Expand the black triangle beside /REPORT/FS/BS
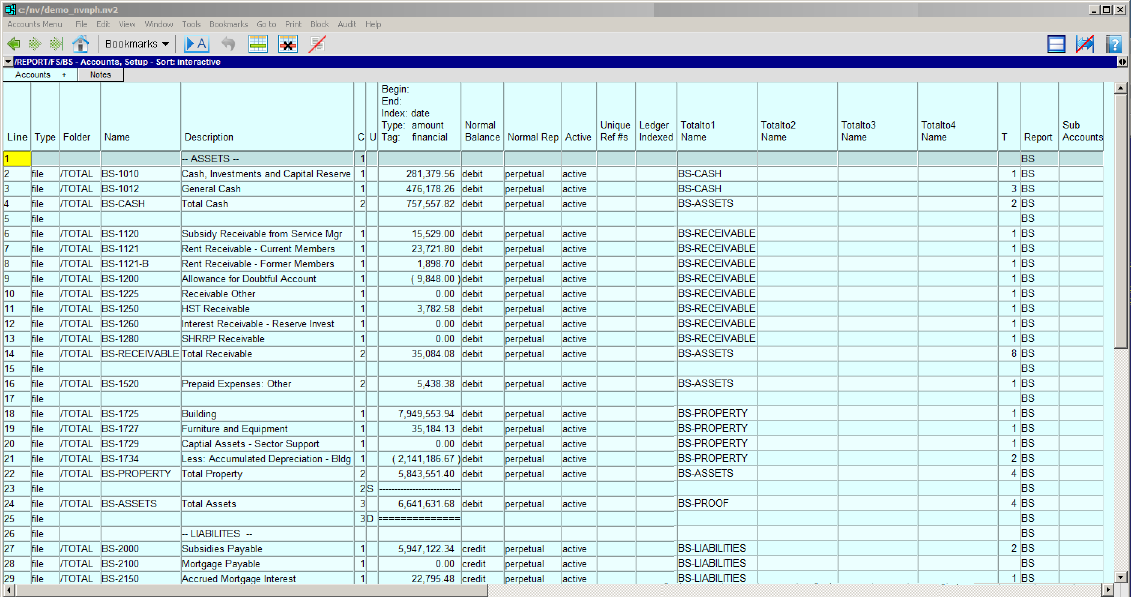 pyautogui.click(x=8, y=62)
